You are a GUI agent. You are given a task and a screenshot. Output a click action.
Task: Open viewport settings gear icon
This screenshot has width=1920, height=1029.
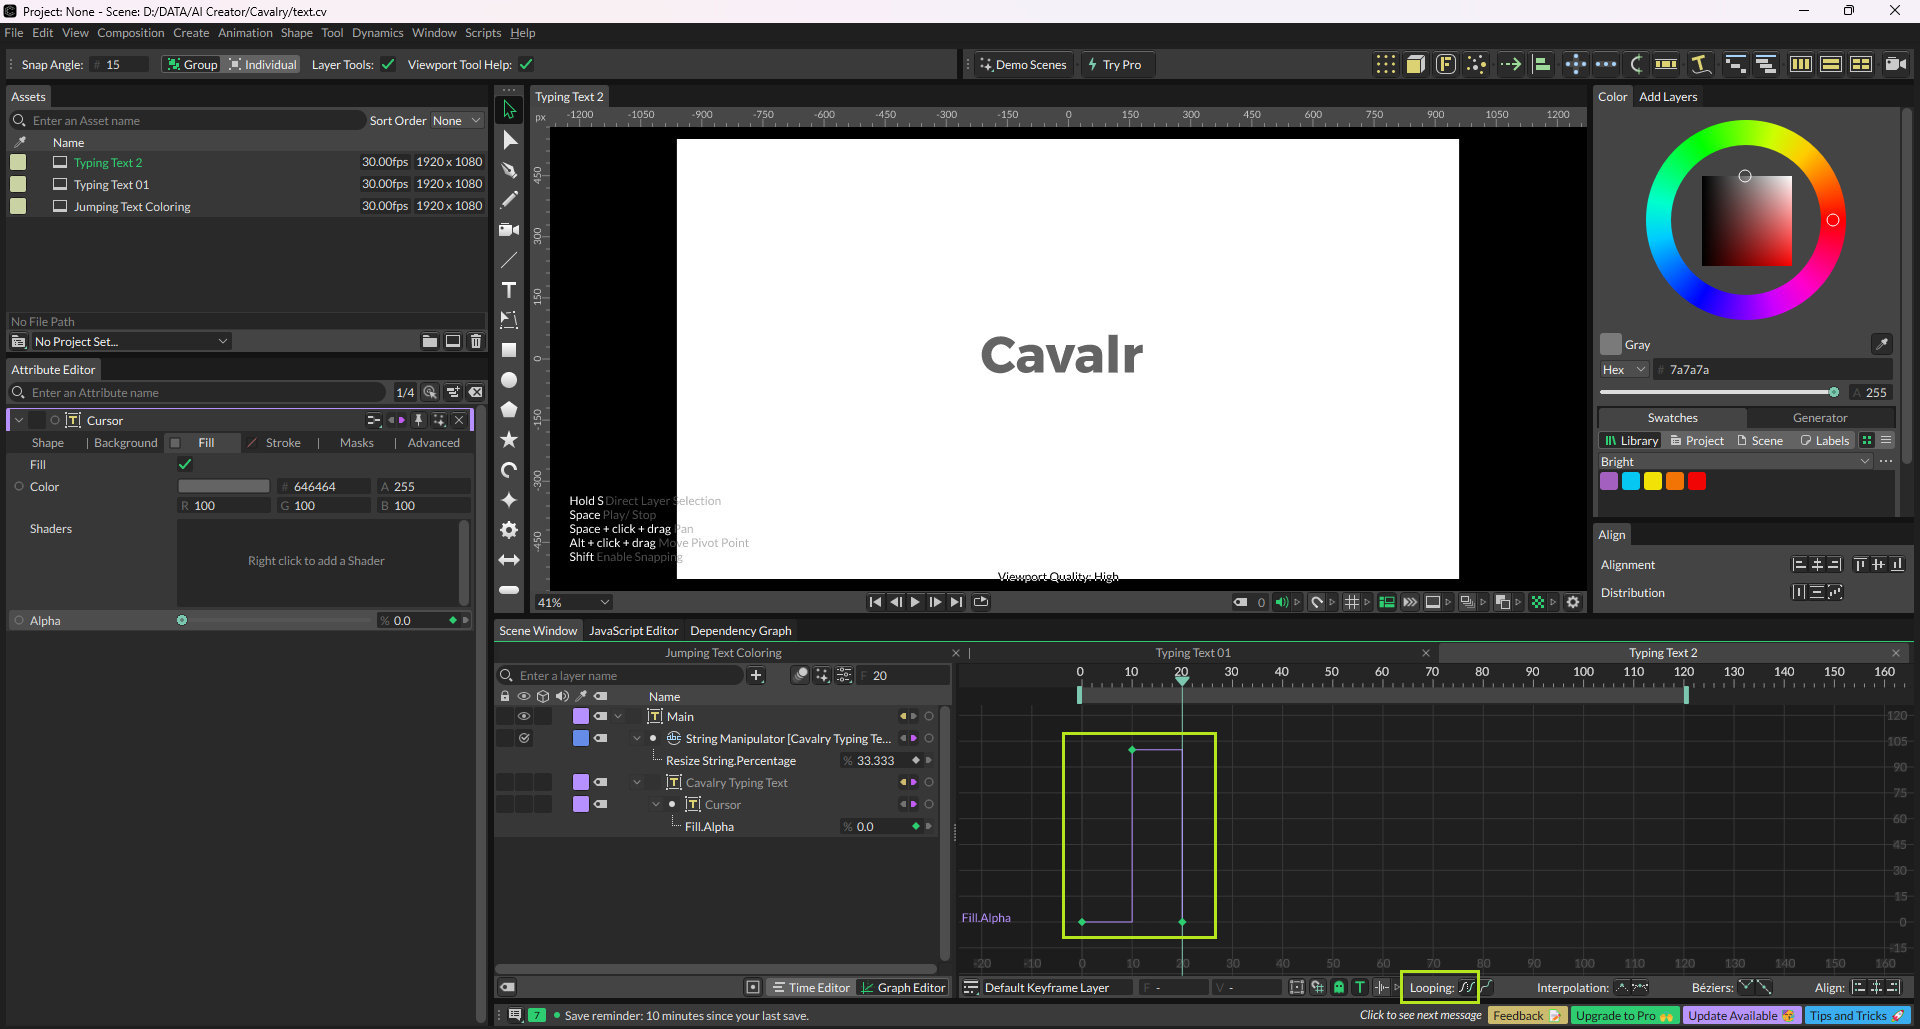(1573, 602)
